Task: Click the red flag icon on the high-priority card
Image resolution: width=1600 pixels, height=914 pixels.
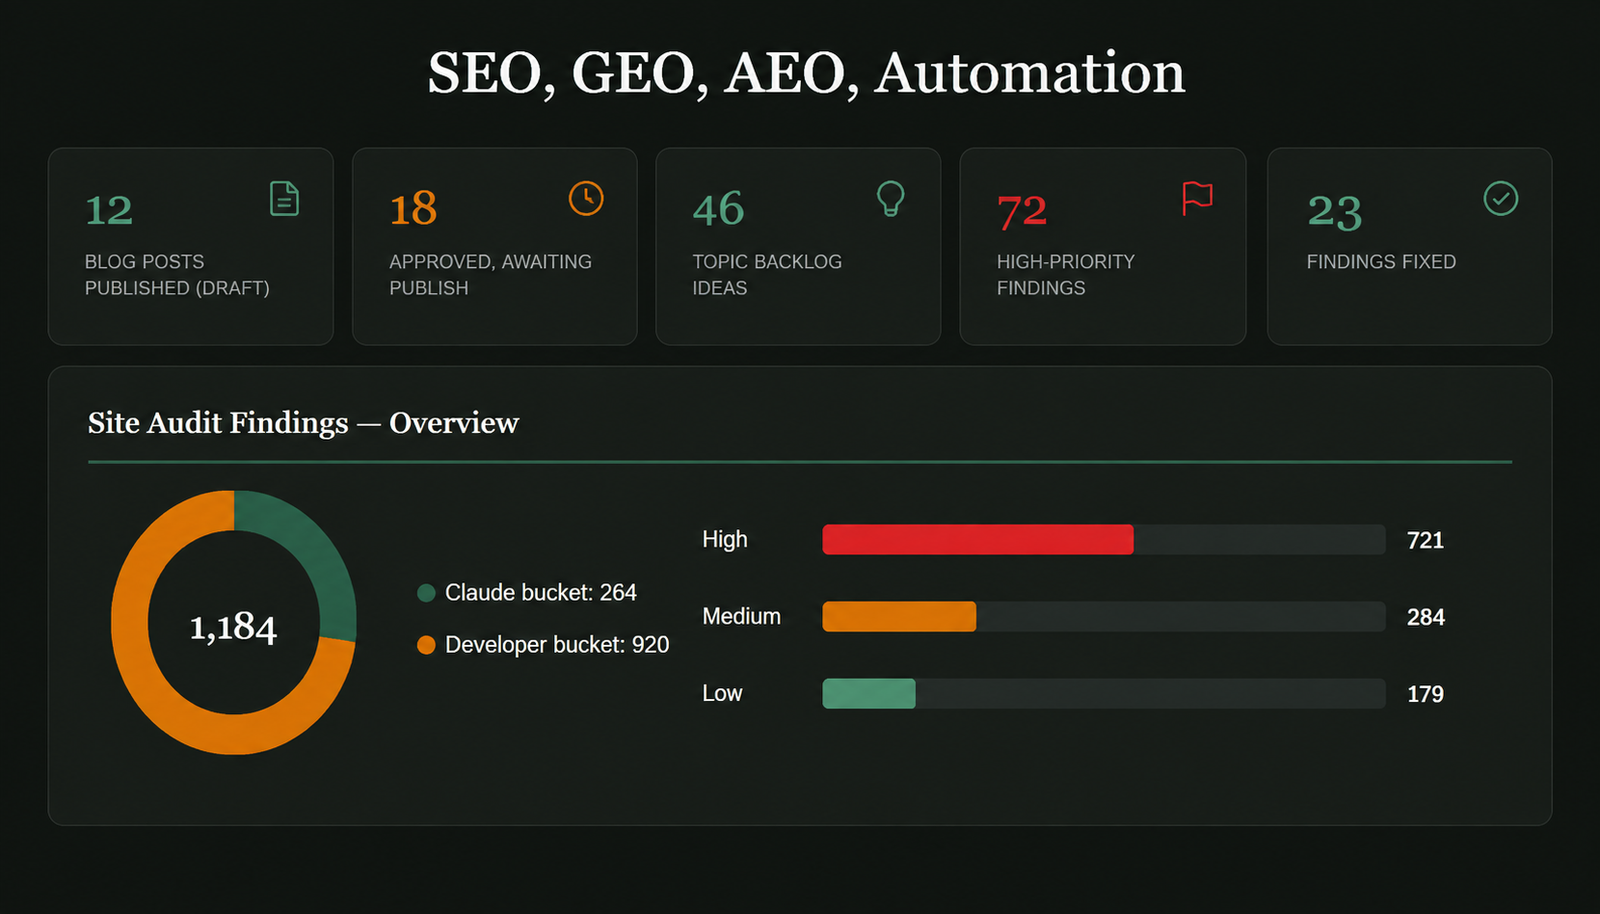Action: (1197, 198)
